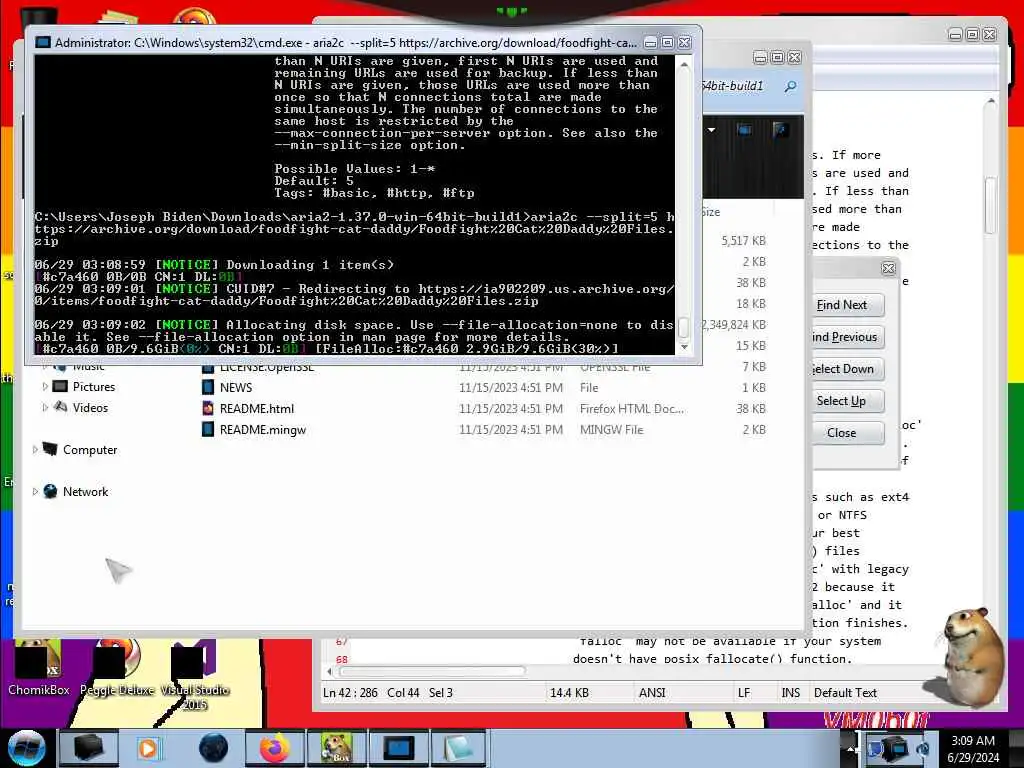The width and height of the screenshot is (1024, 768).
Task: Click the 'Col 44' status bar entry
Action: (x=403, y=692)
